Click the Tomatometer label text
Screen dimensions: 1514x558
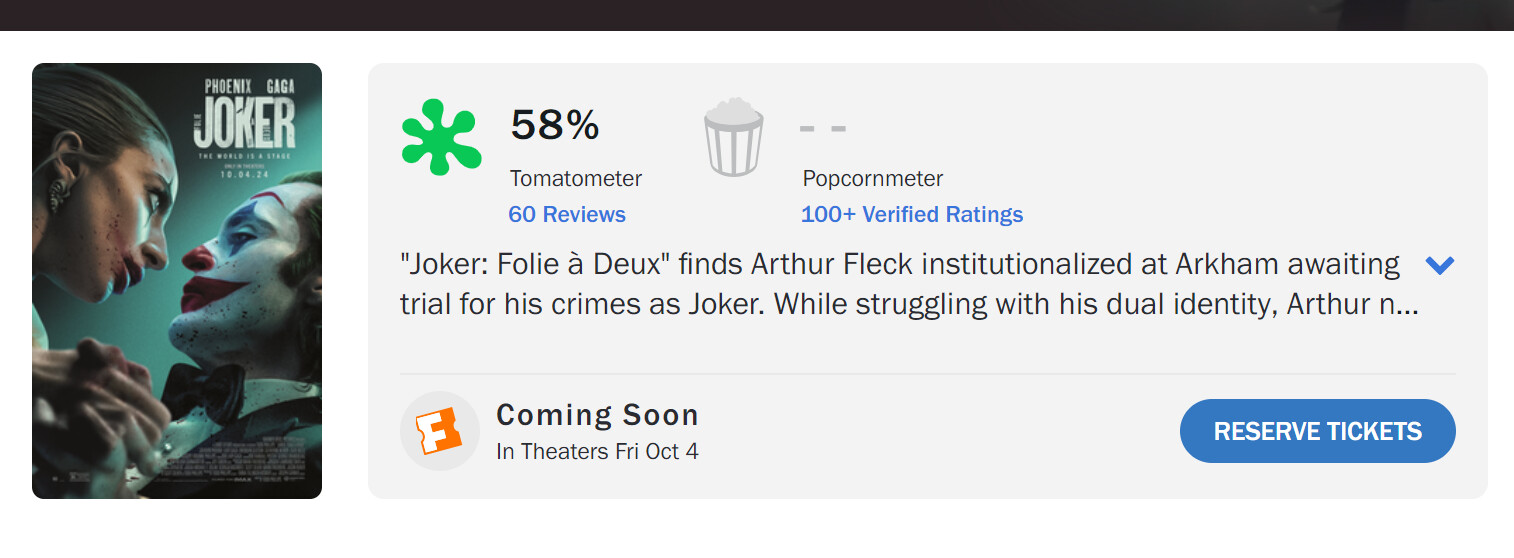click(x=576, y=179)
